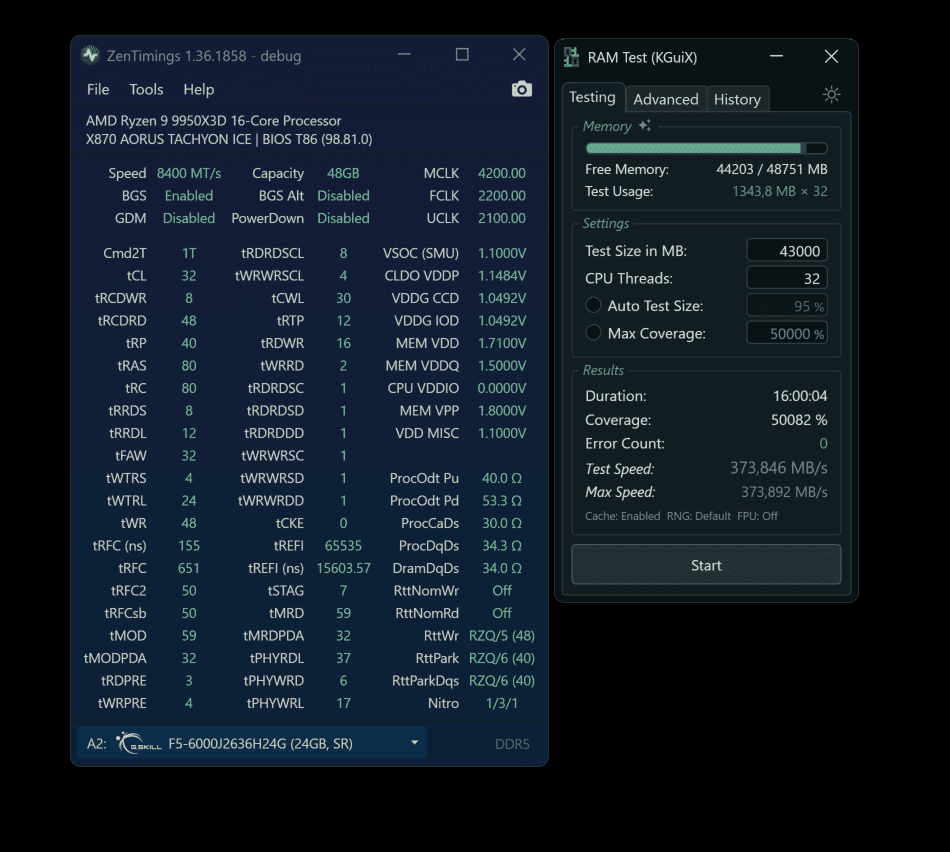
Task: Click the Free Memory value 44203 / 48751 MB
Action: (x=772, y=169)
